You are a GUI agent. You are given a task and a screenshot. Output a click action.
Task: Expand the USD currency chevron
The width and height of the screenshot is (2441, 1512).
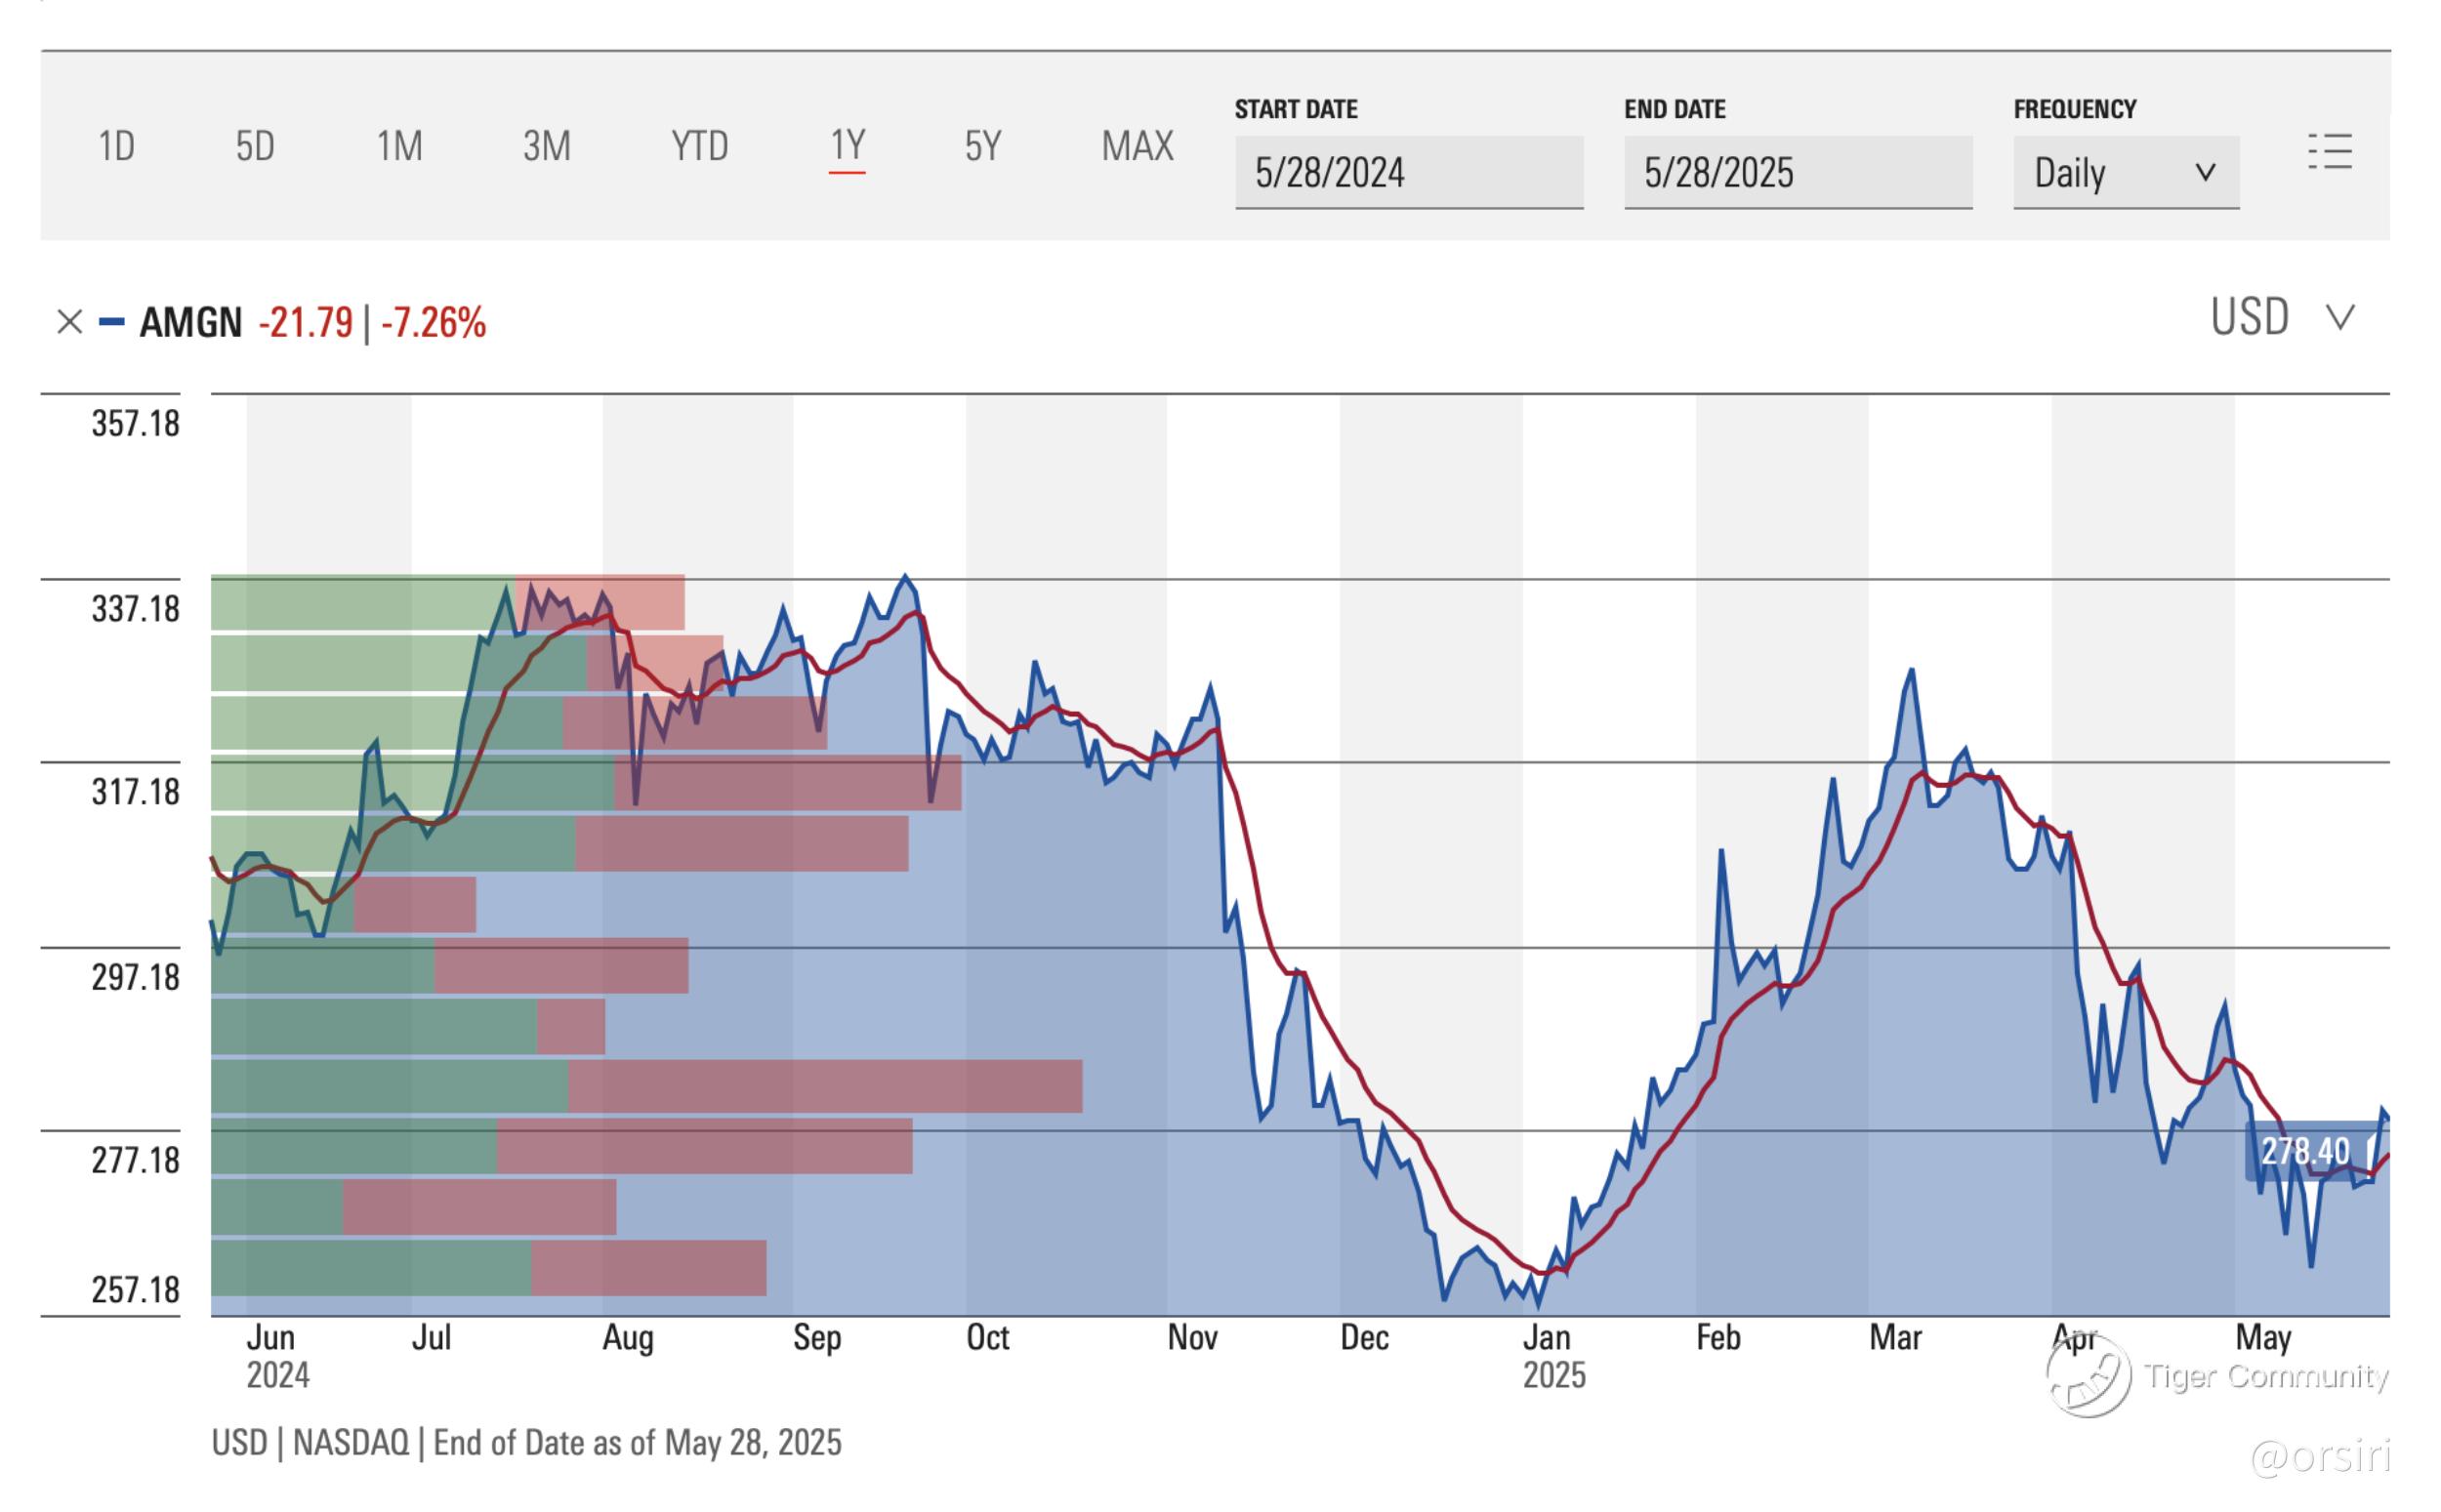(2340, 317)
